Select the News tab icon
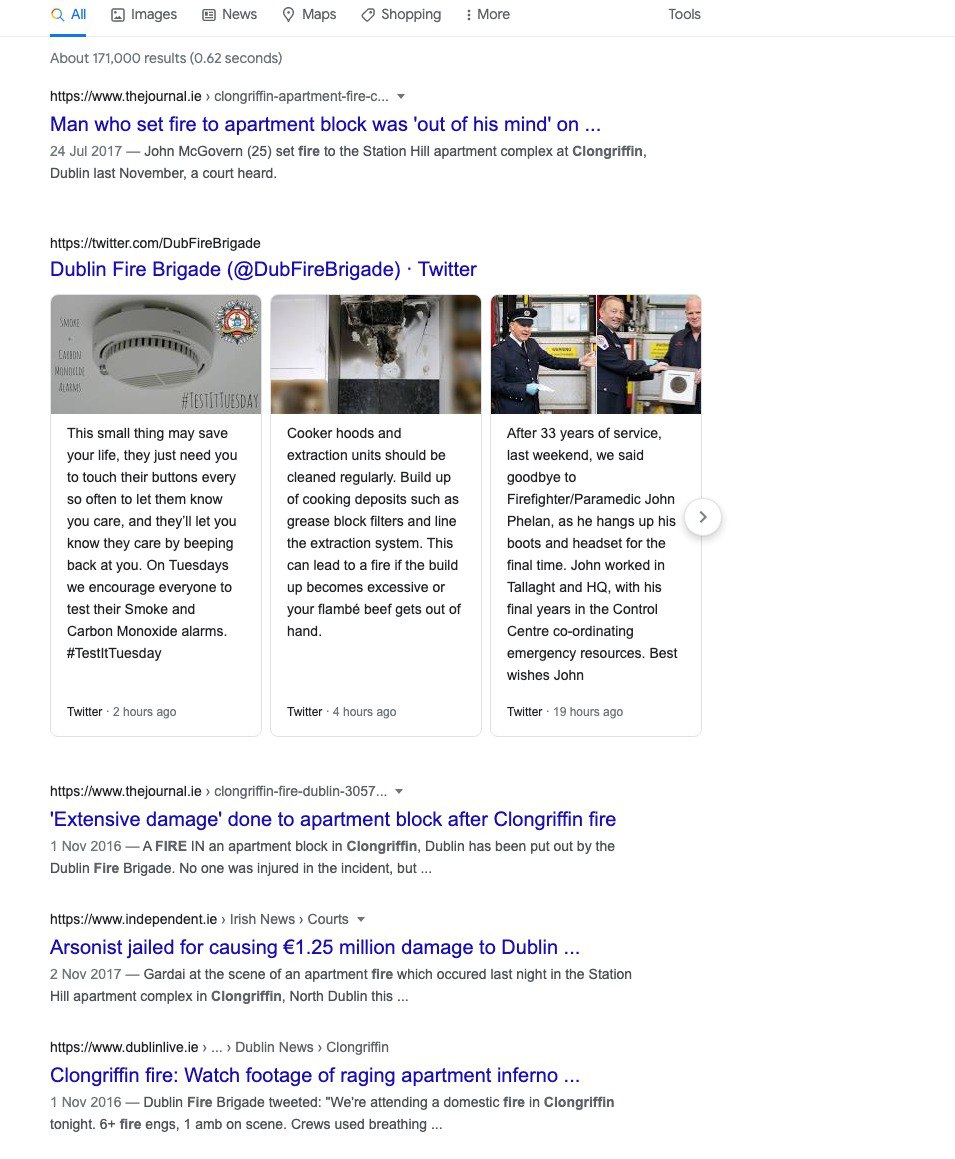955x1159 pixels. [x=209, y=15]
